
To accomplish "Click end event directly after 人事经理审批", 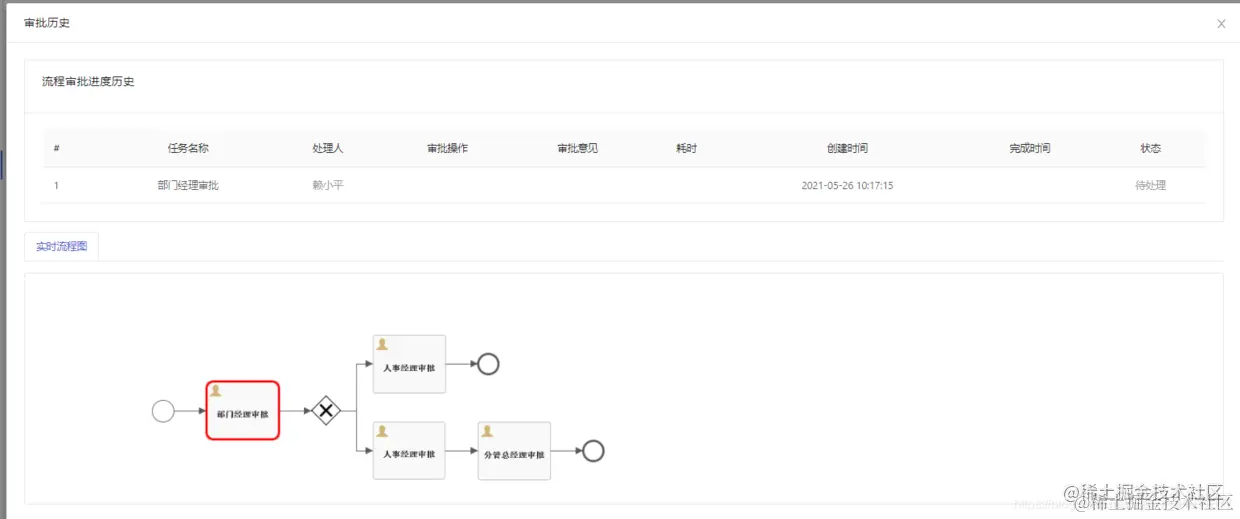I will coord(488,364).
